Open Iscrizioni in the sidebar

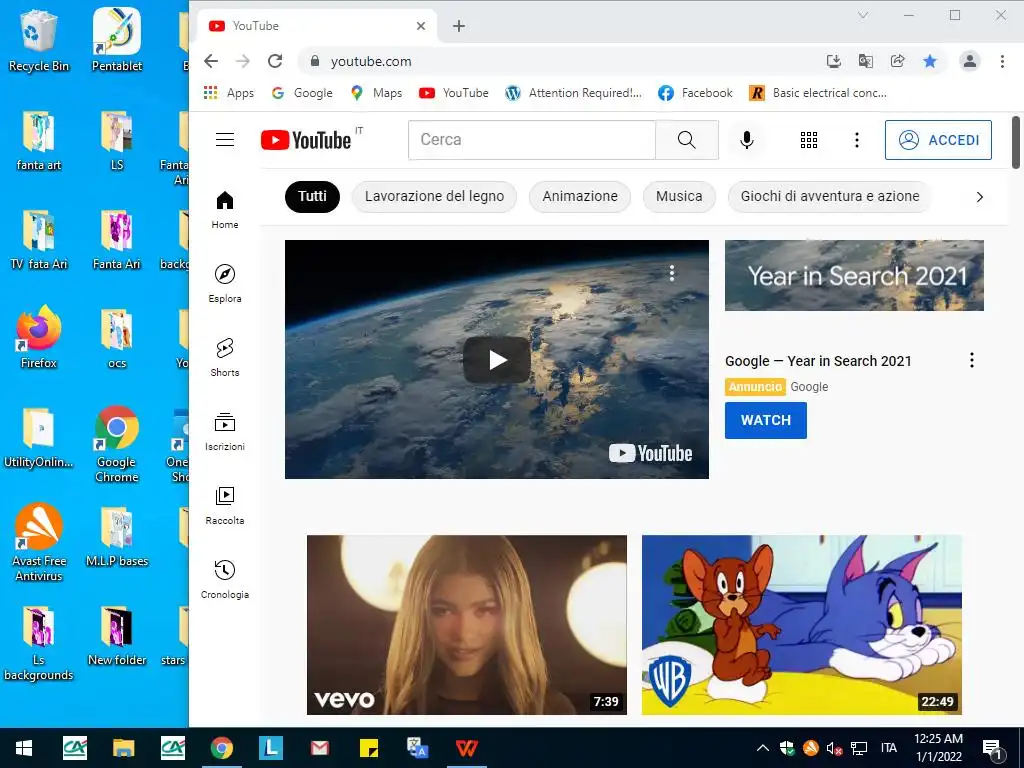[x=225, y=431]
